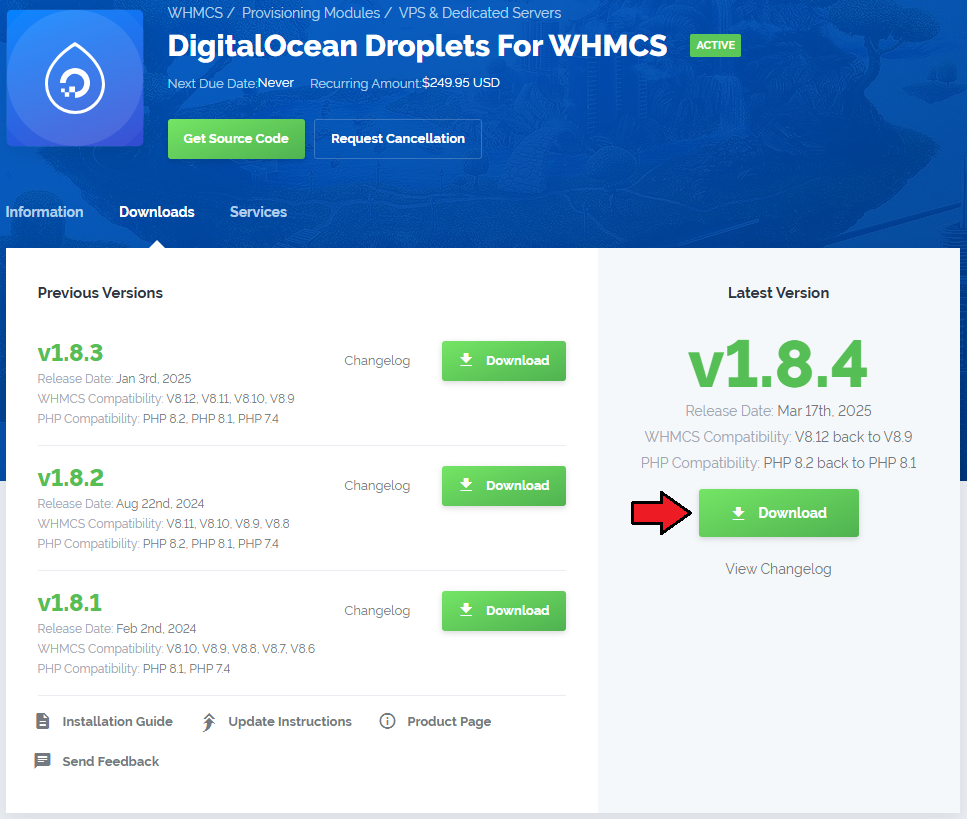Click View Changelog under latest version
This screenshot has width=967, height=819.
778,569
